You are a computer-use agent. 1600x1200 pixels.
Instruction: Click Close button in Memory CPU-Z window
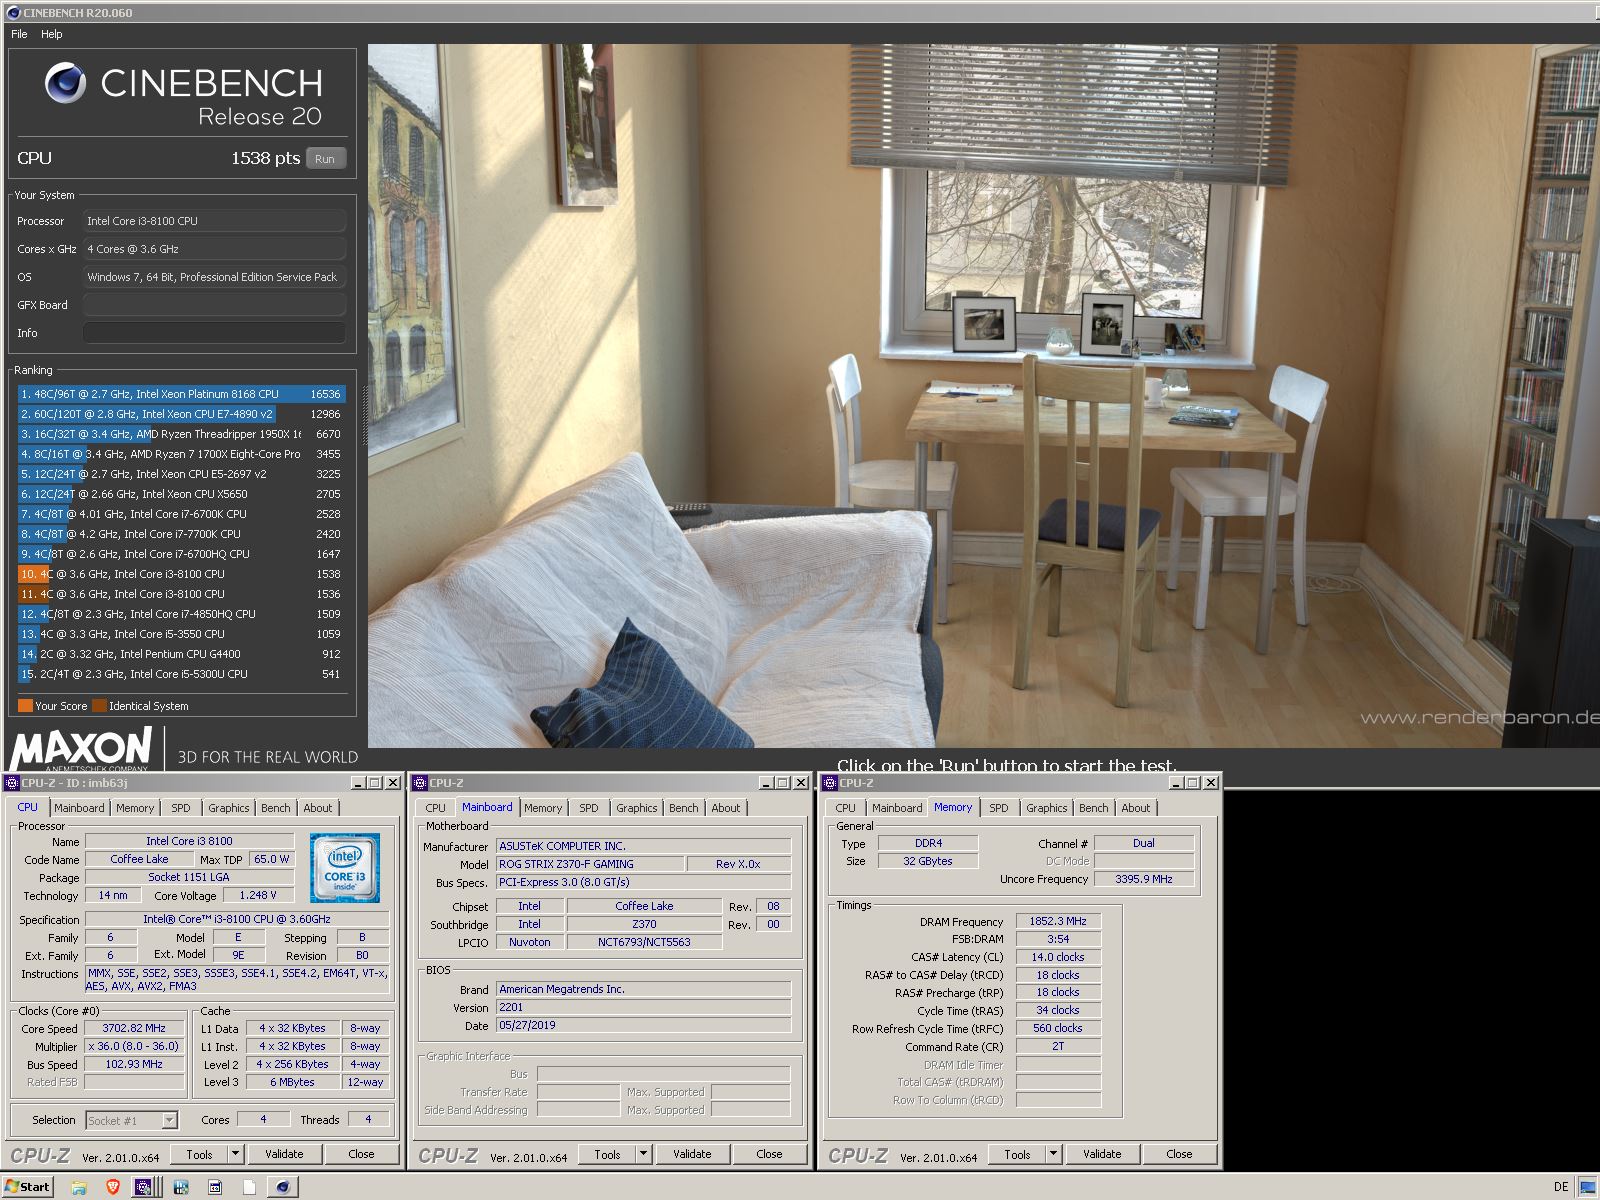(x=1179, y=1154)
